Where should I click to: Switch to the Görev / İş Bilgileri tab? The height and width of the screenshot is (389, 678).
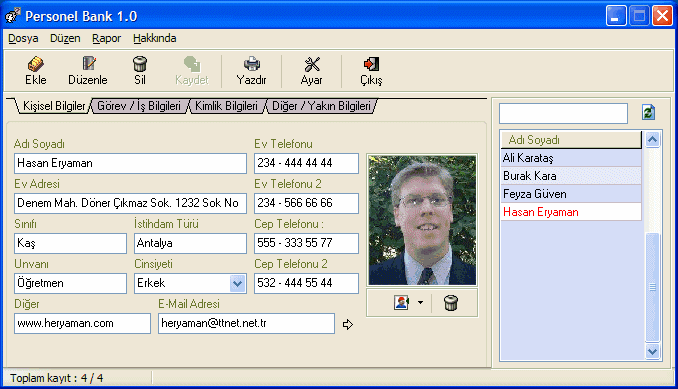[139, 106]
